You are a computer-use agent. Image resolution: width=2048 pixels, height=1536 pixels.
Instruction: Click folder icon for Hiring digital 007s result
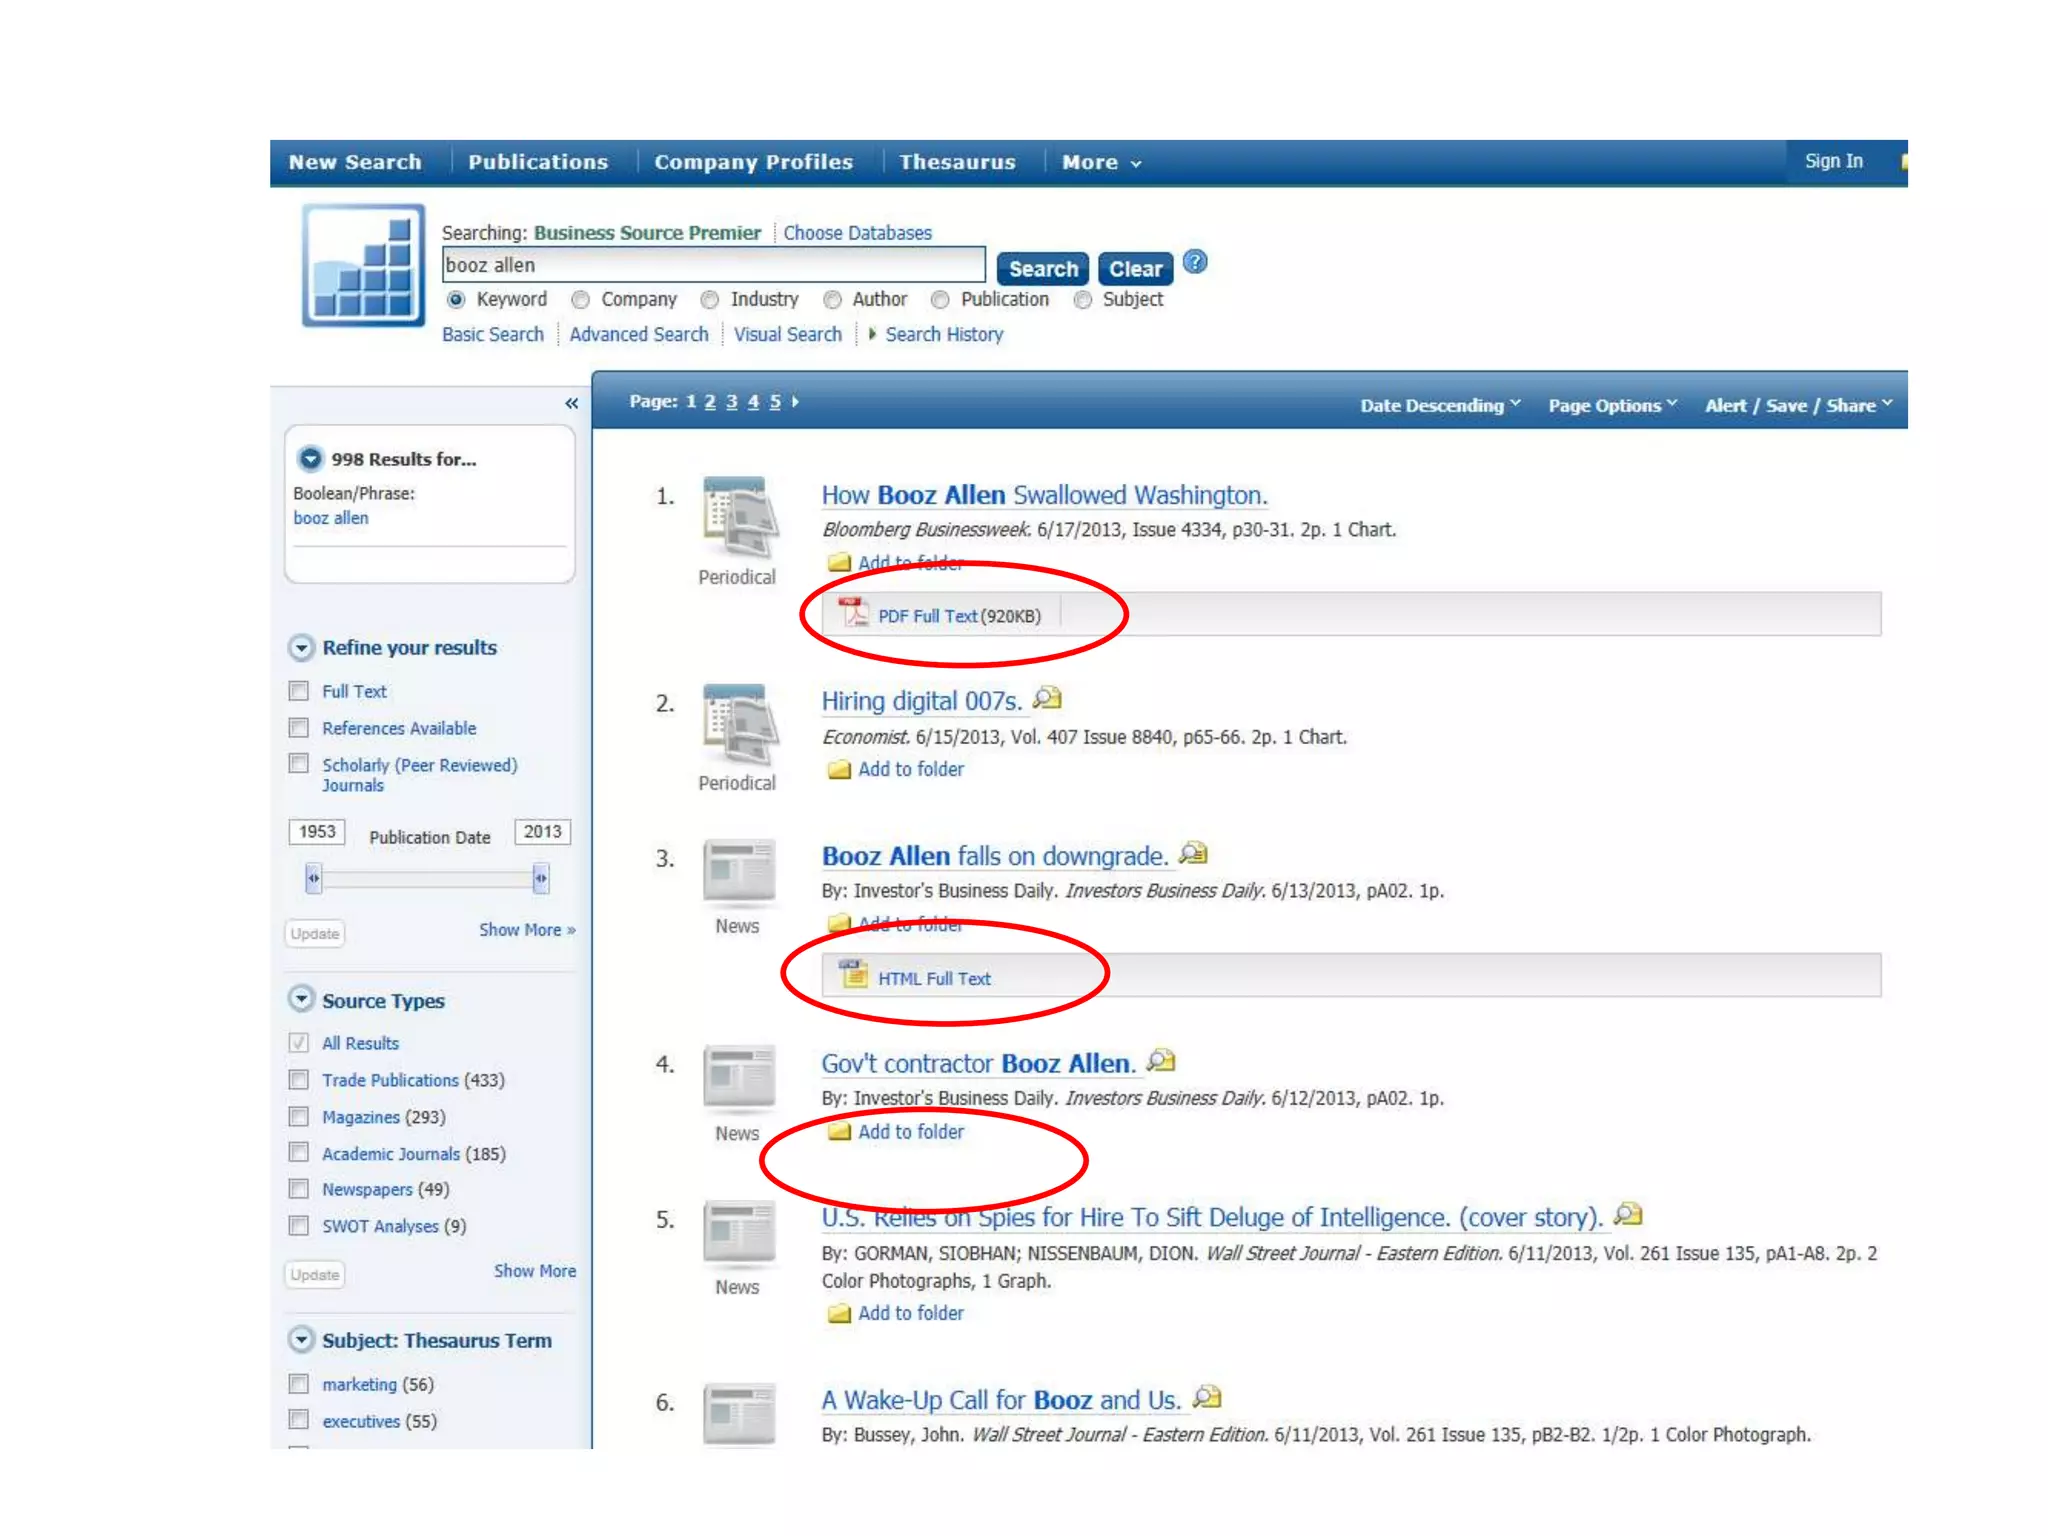coord(839,770)
